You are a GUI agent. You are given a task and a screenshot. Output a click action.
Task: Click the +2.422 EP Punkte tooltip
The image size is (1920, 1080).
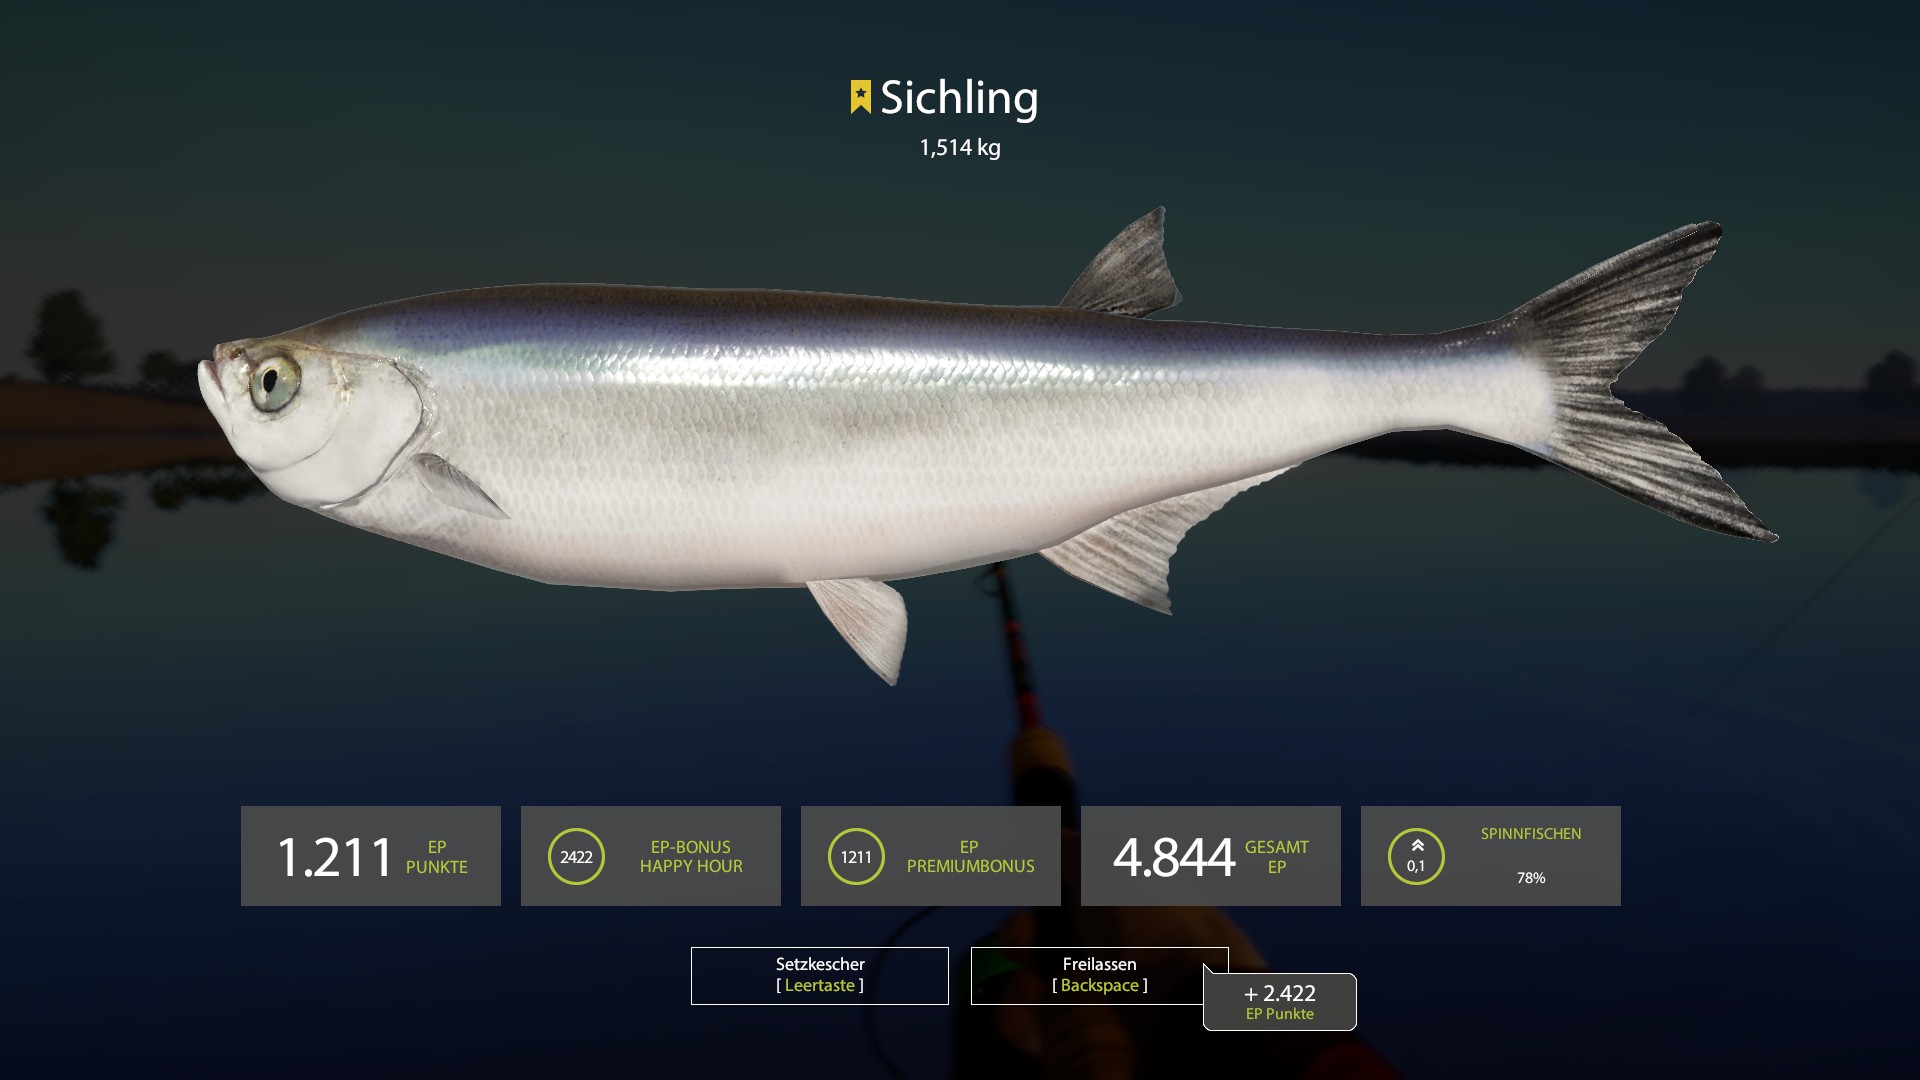(1280, 1001)
